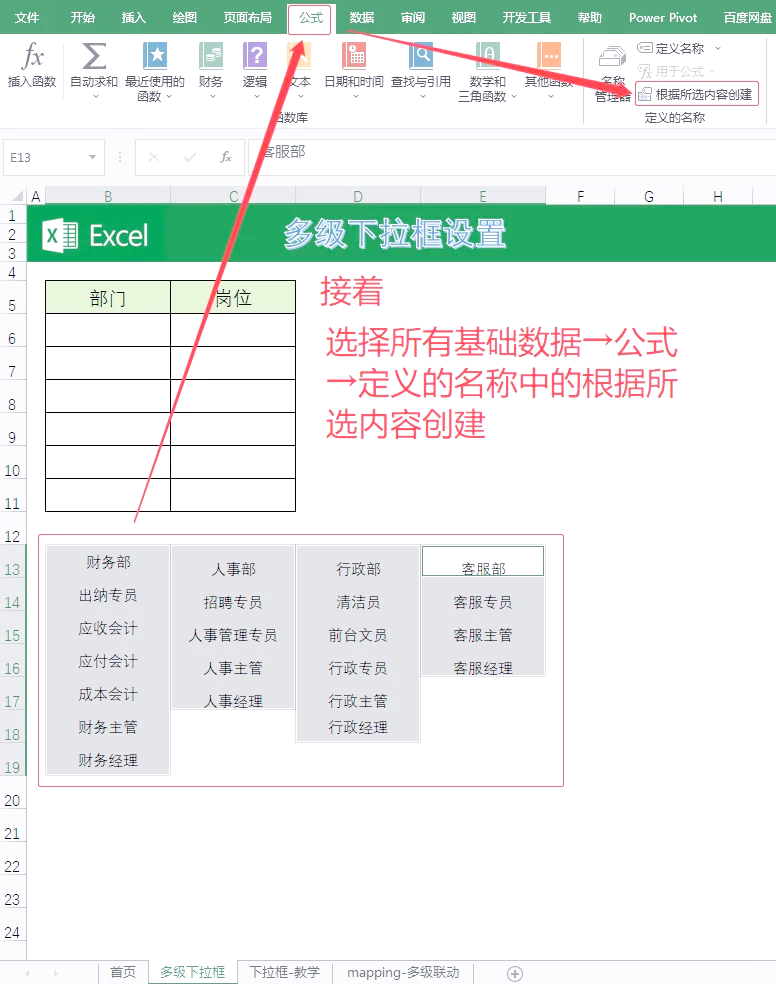This screenshot has width=776, height=984.
Task: Expand the Logical (逻辑) dropdown arrow
Action: click(257, 97)
